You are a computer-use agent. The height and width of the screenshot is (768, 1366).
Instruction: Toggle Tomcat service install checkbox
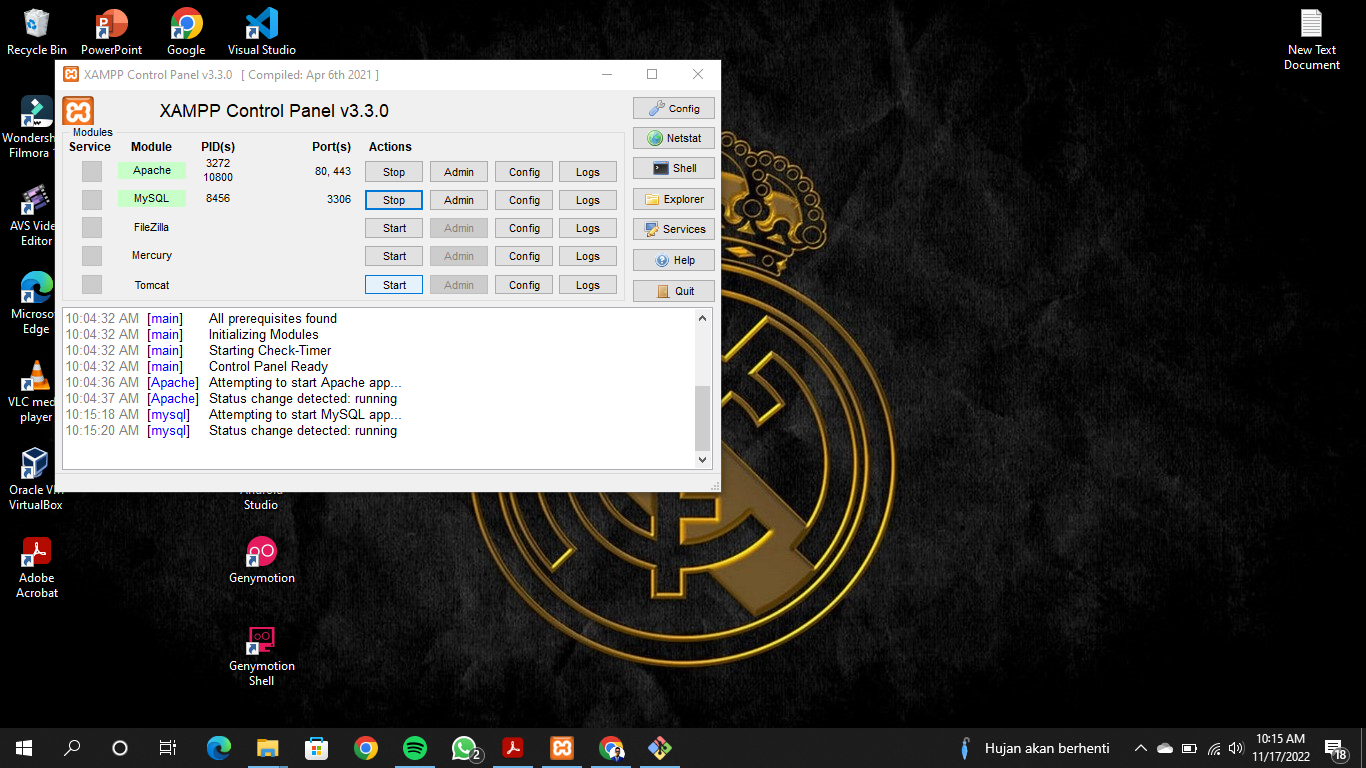point(92,285)
